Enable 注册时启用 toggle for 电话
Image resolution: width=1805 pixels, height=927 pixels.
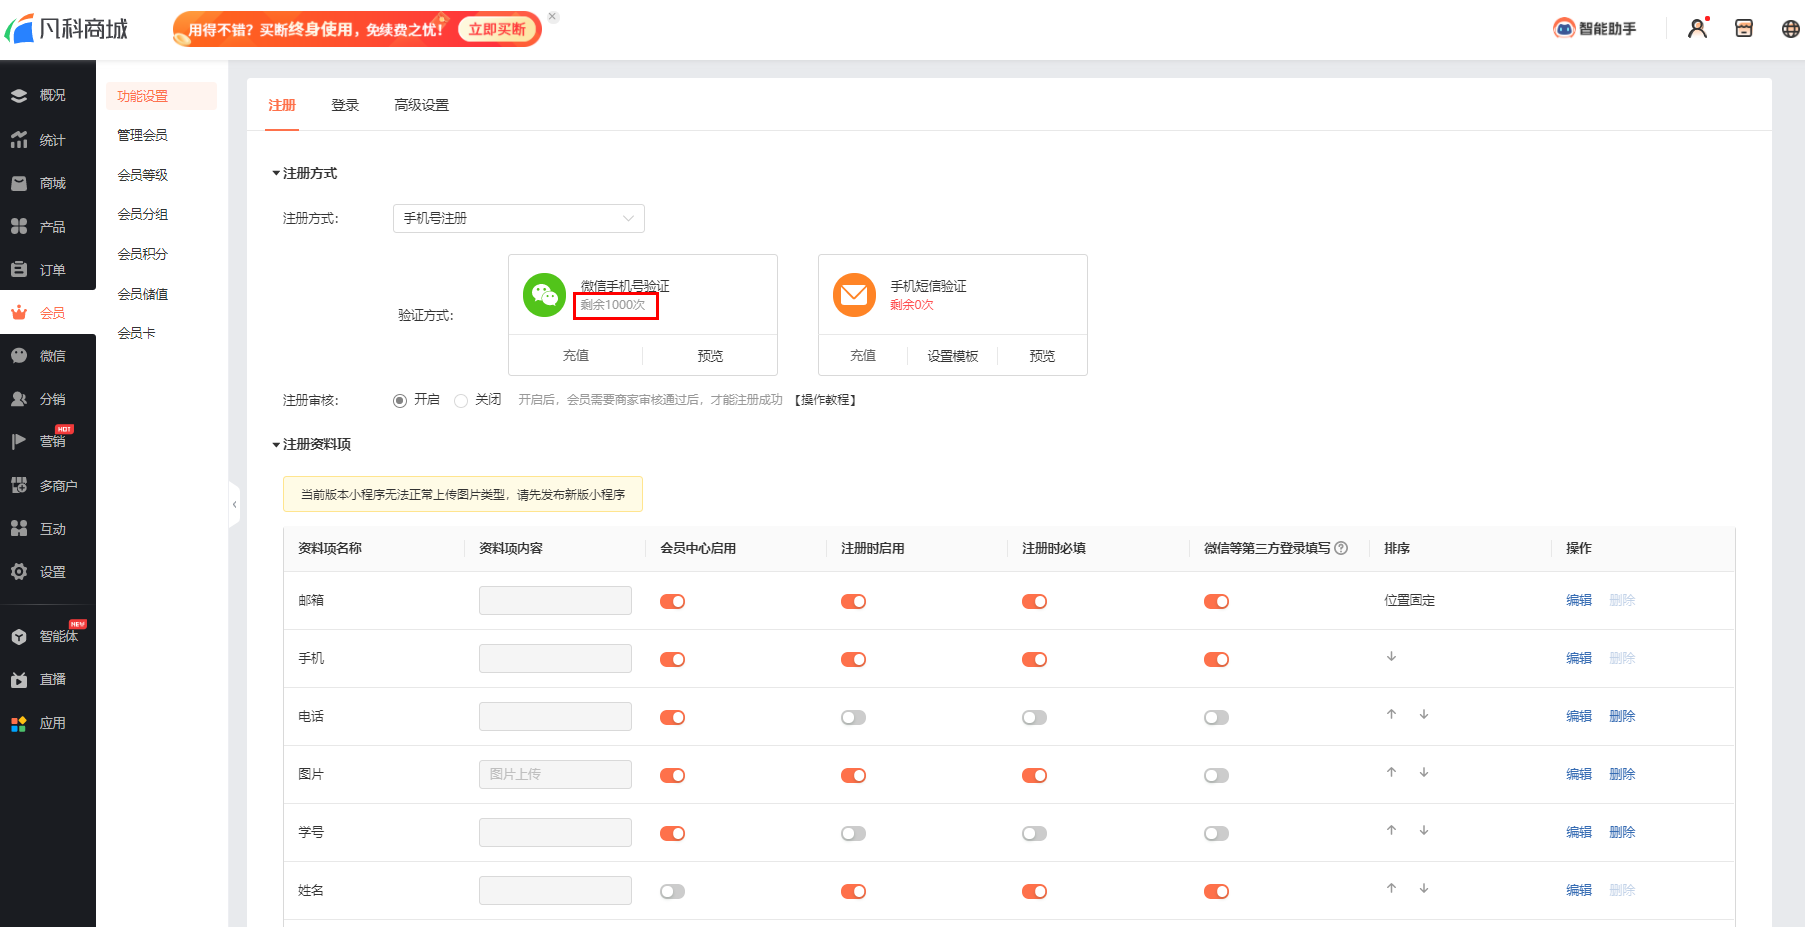pyautogui.click(x=853, y=718)
